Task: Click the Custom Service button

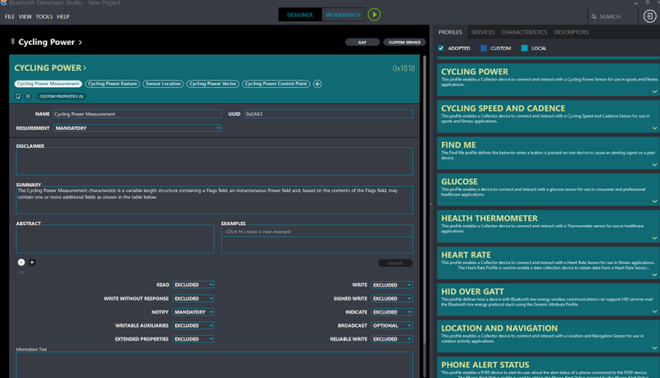Action: pyautogui.click(x=404, y=42)
